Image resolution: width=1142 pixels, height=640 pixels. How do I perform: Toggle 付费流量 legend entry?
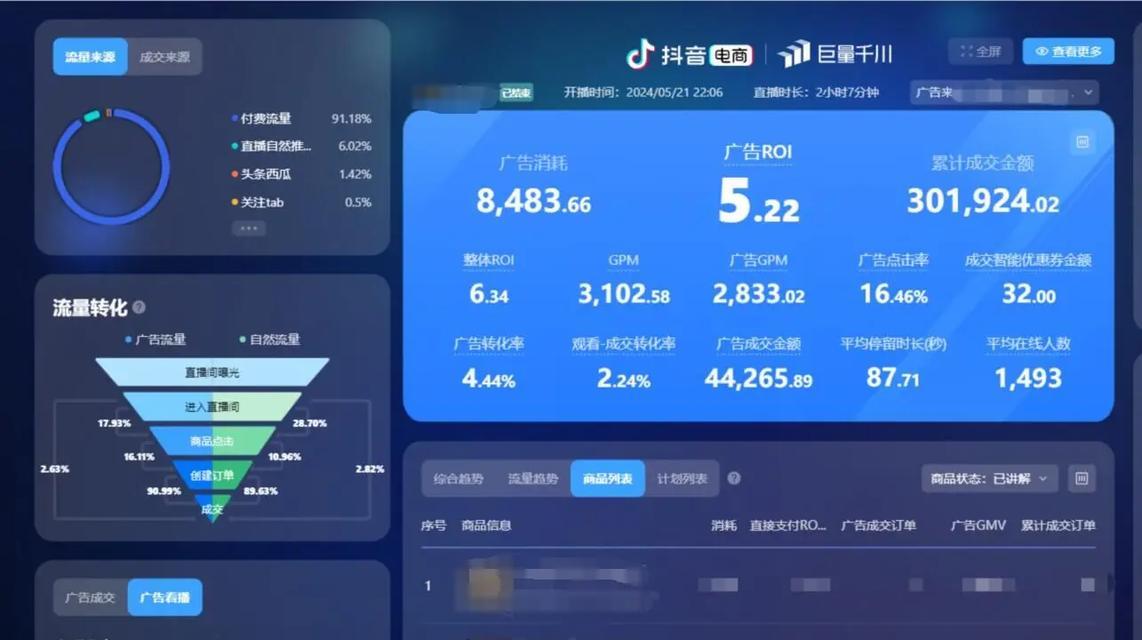coord(301,119)
